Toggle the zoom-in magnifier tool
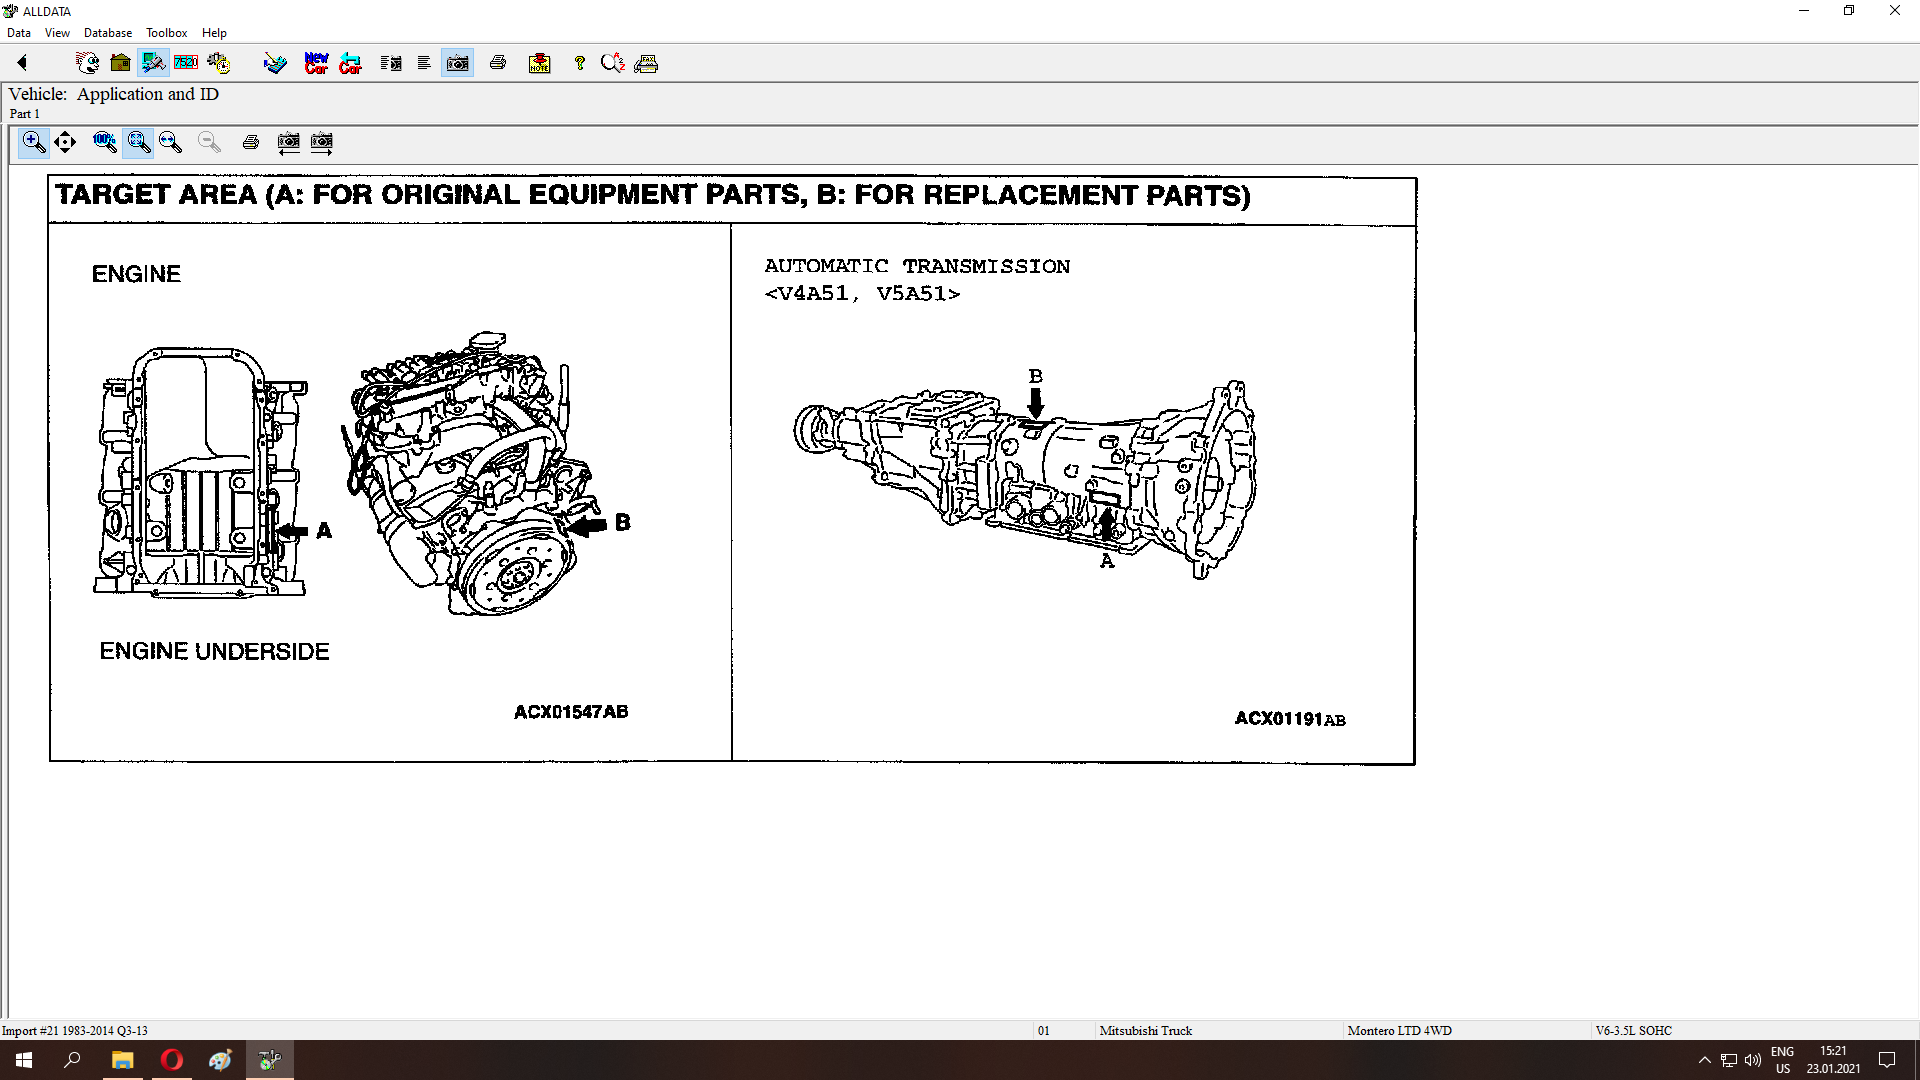The height and width of the screenshot is (1080, 1920). click(34, 142)
